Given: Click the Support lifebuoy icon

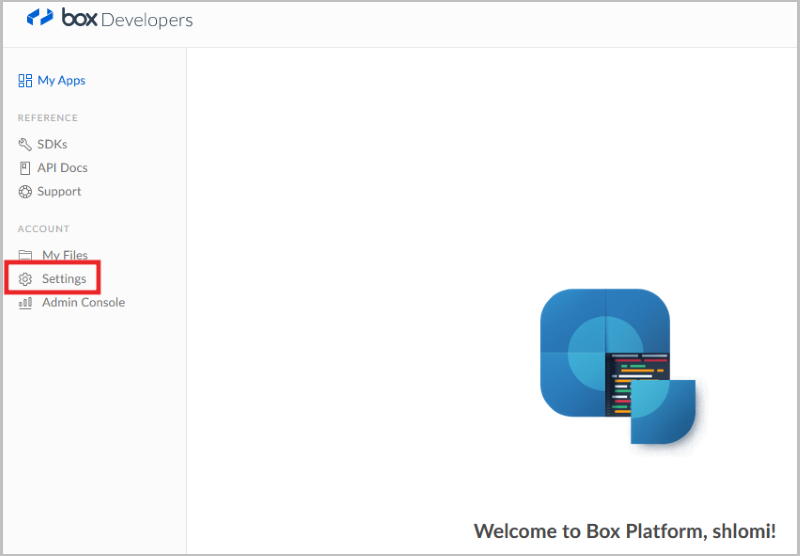Looking at the screenshot, I should click(25, 192).
